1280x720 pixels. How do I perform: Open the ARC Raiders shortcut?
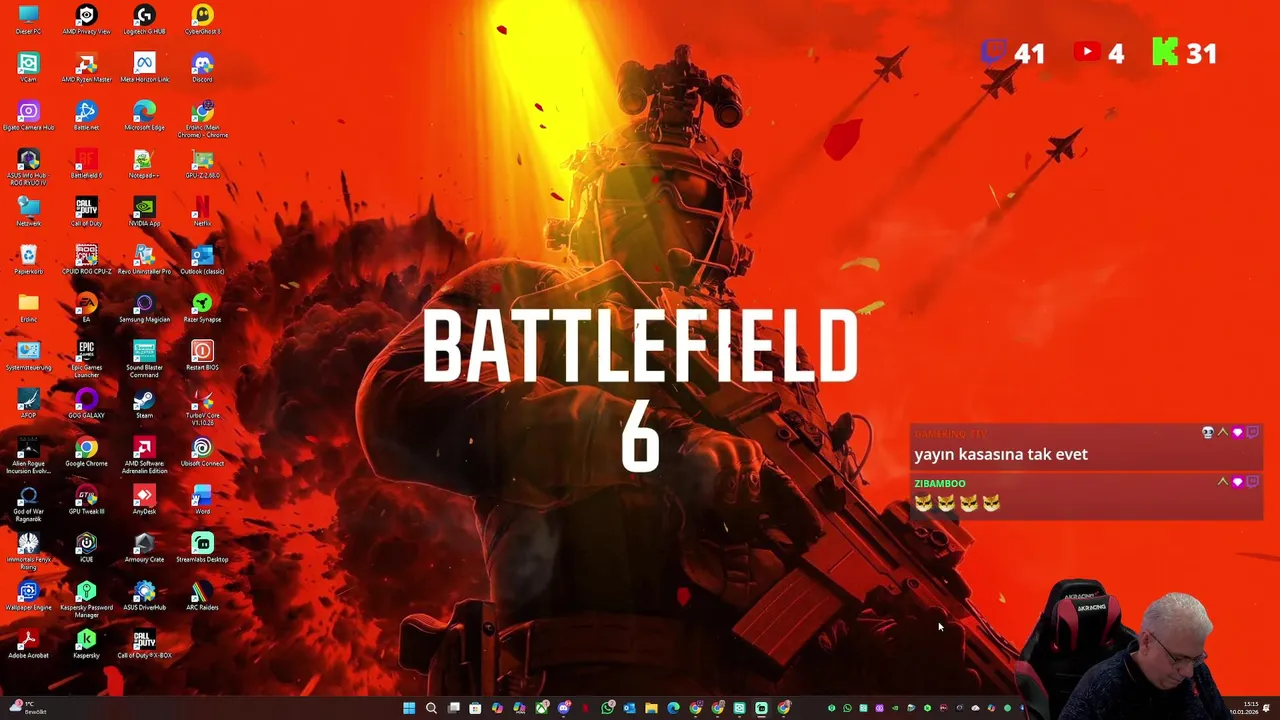point(202,595)
